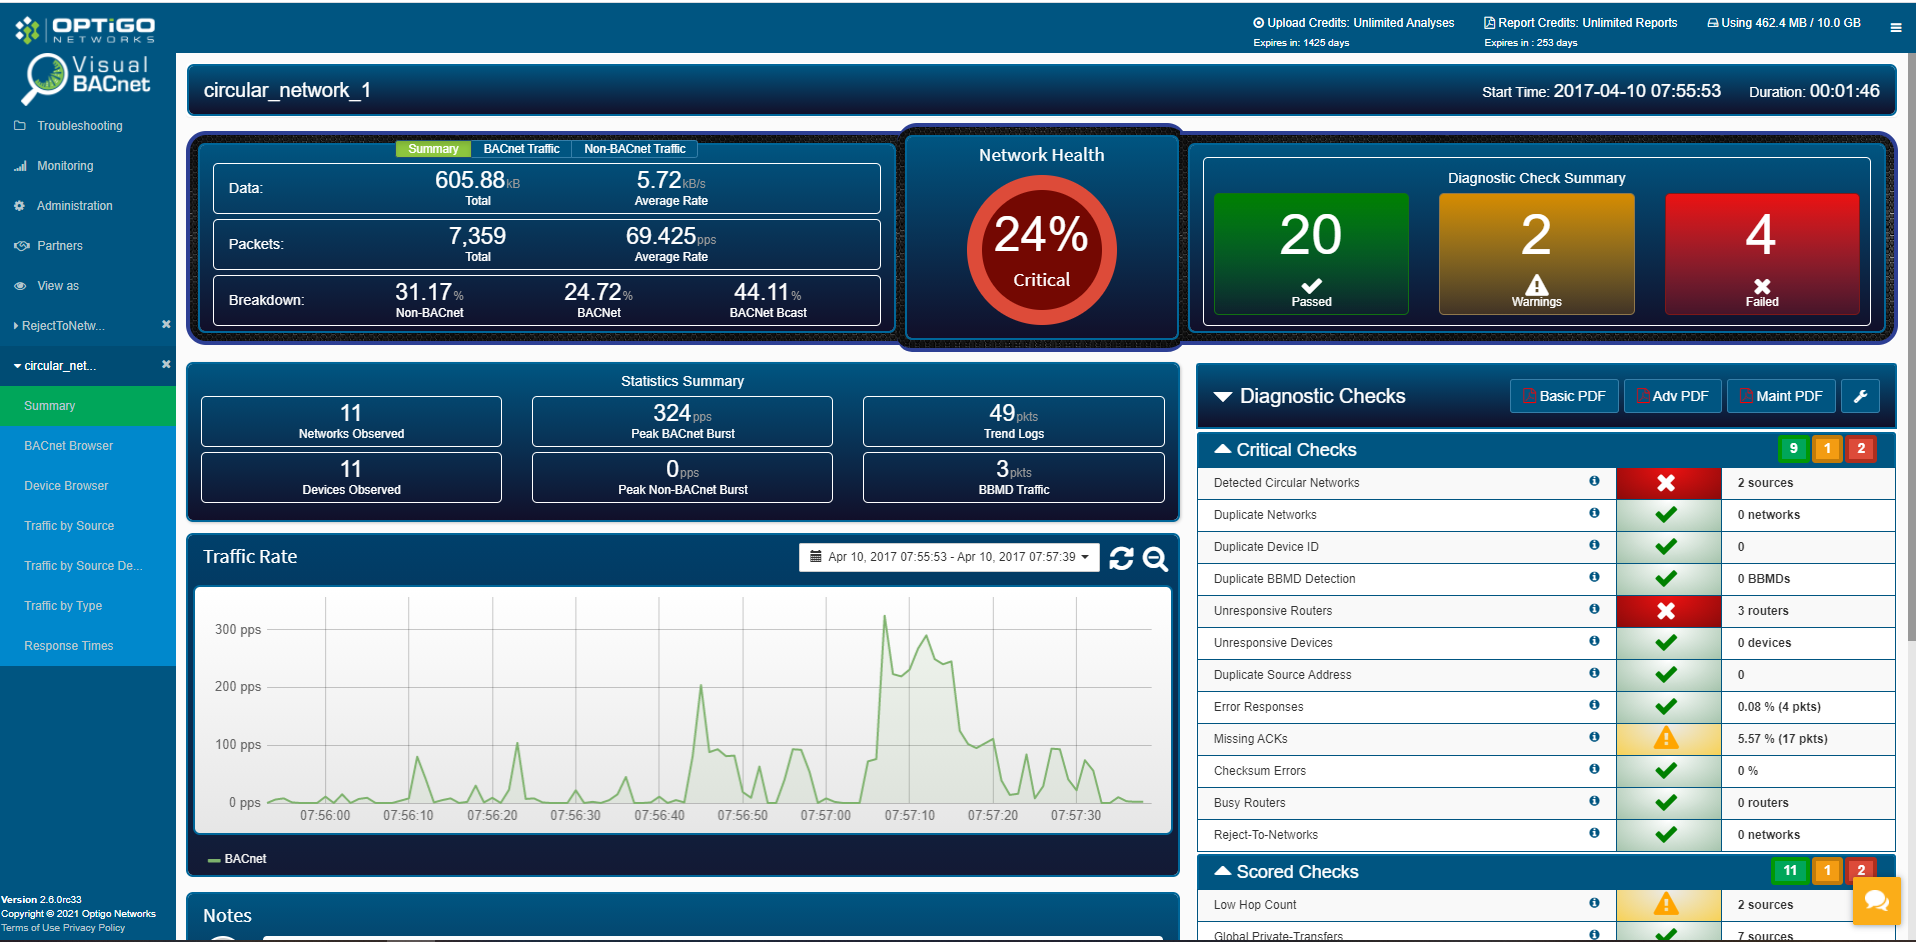Collapse the Diagnostic Checks panel

(x=1222, y=396)
